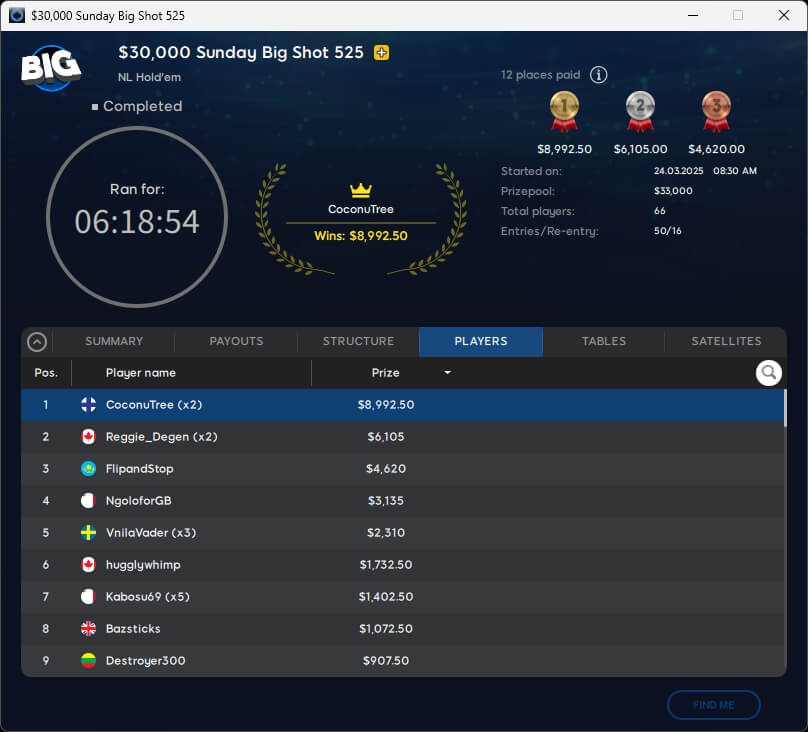Maximize the tournament lobby window
Image resolution: width=808 pixels, height=732 pixels.
738,16
